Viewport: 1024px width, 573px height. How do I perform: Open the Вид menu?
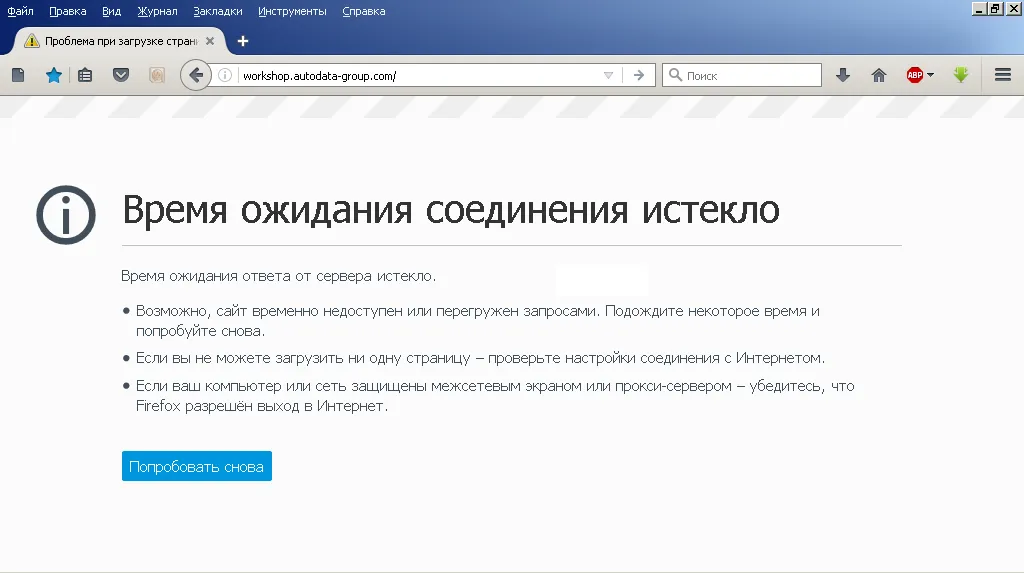tap(112, 11)
